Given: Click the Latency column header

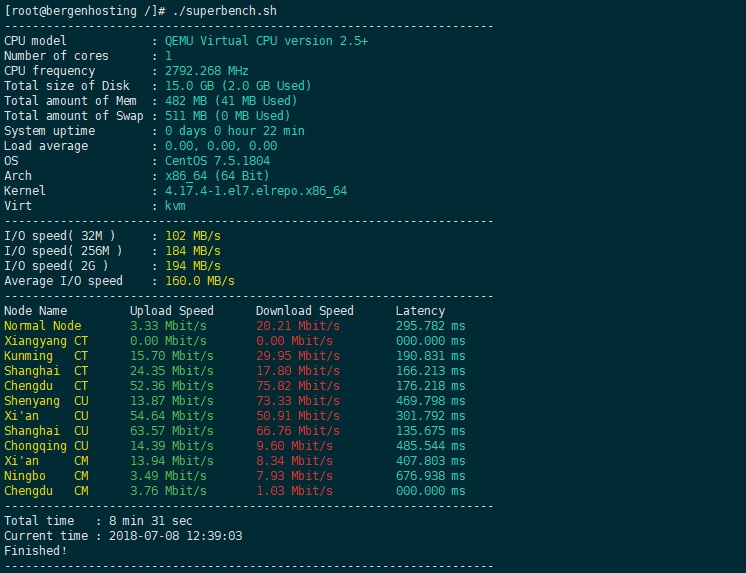Looking at the screenshot, I should pyautogui.click(x=420, y=311).
